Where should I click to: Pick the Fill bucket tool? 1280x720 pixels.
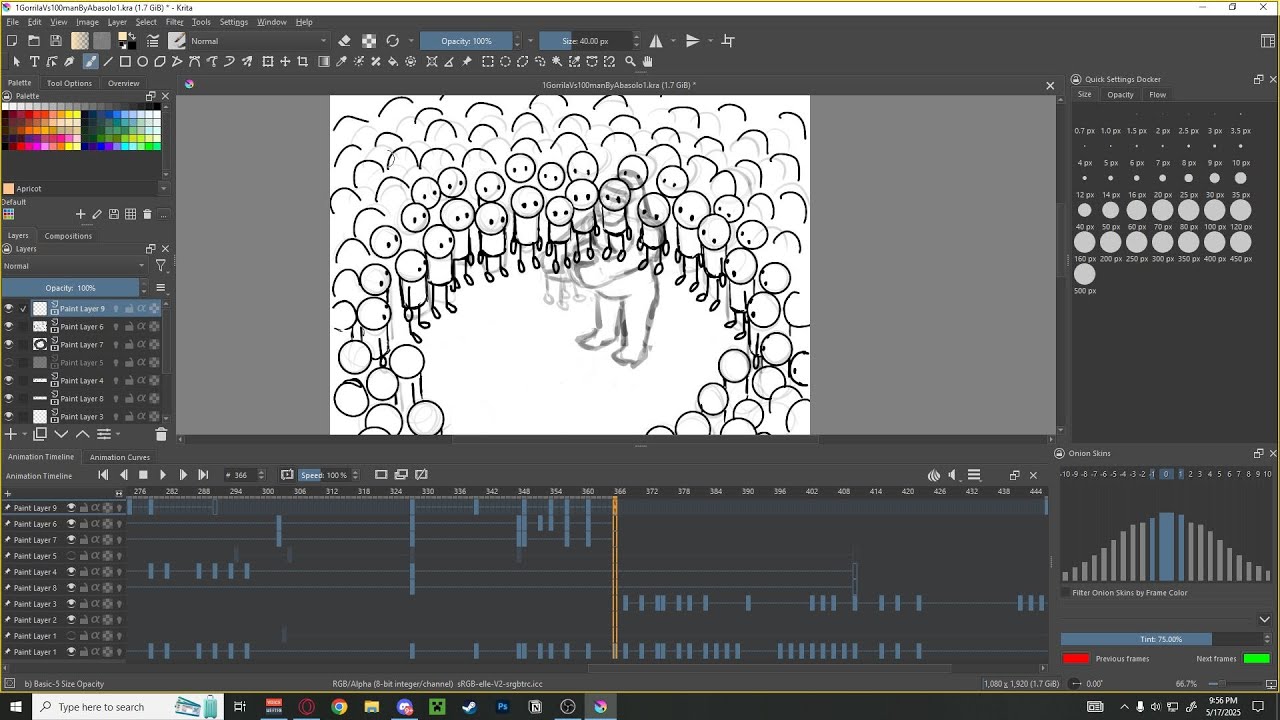point(393,61)
